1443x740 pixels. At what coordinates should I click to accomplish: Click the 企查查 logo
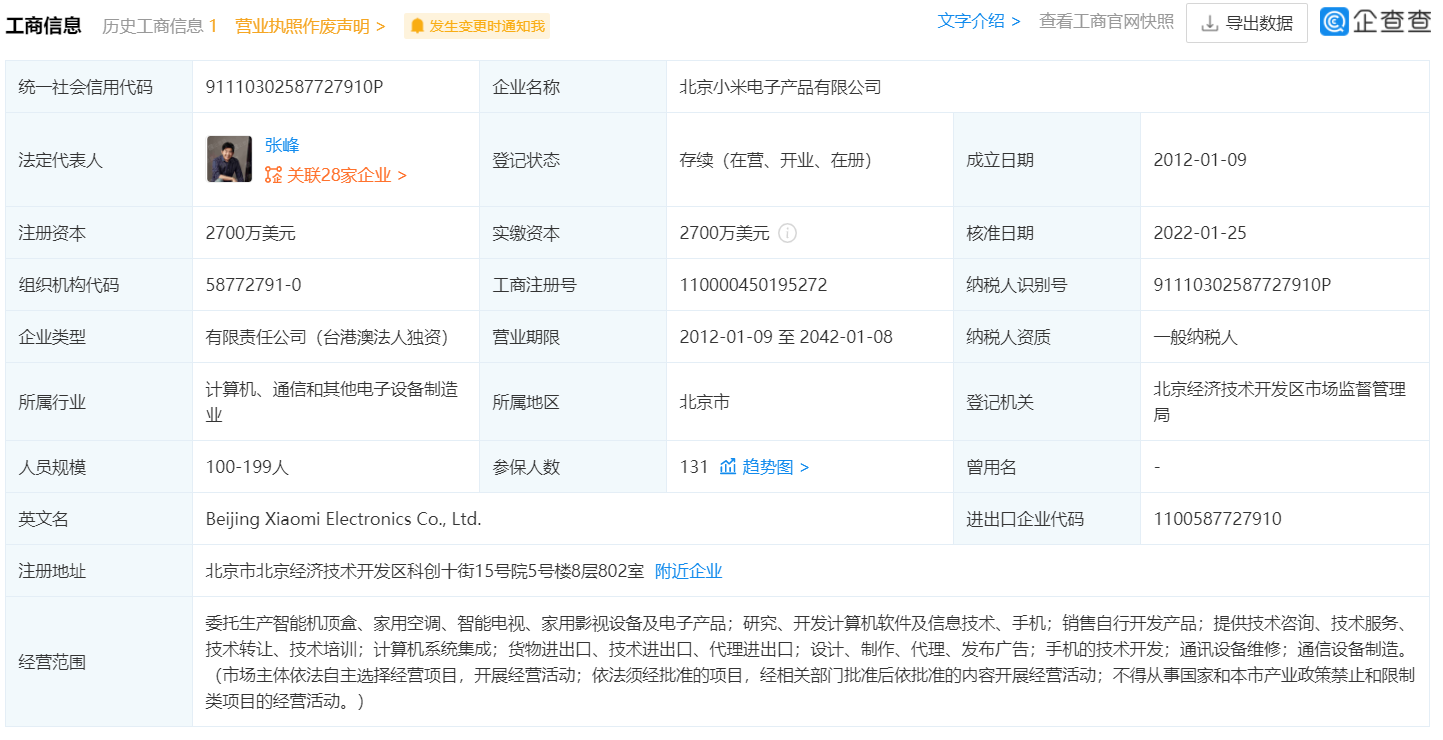(1376, 22)
